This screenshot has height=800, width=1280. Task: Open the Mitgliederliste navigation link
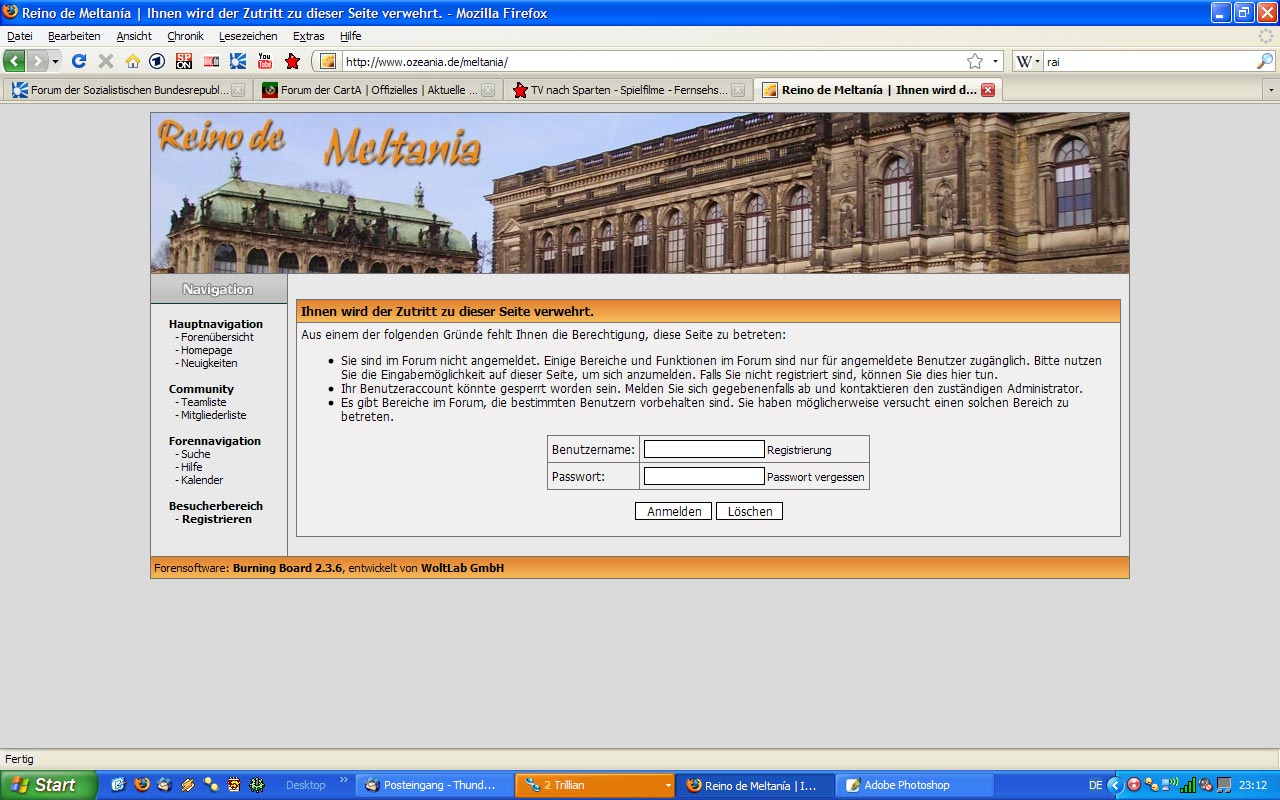(213, 415)
